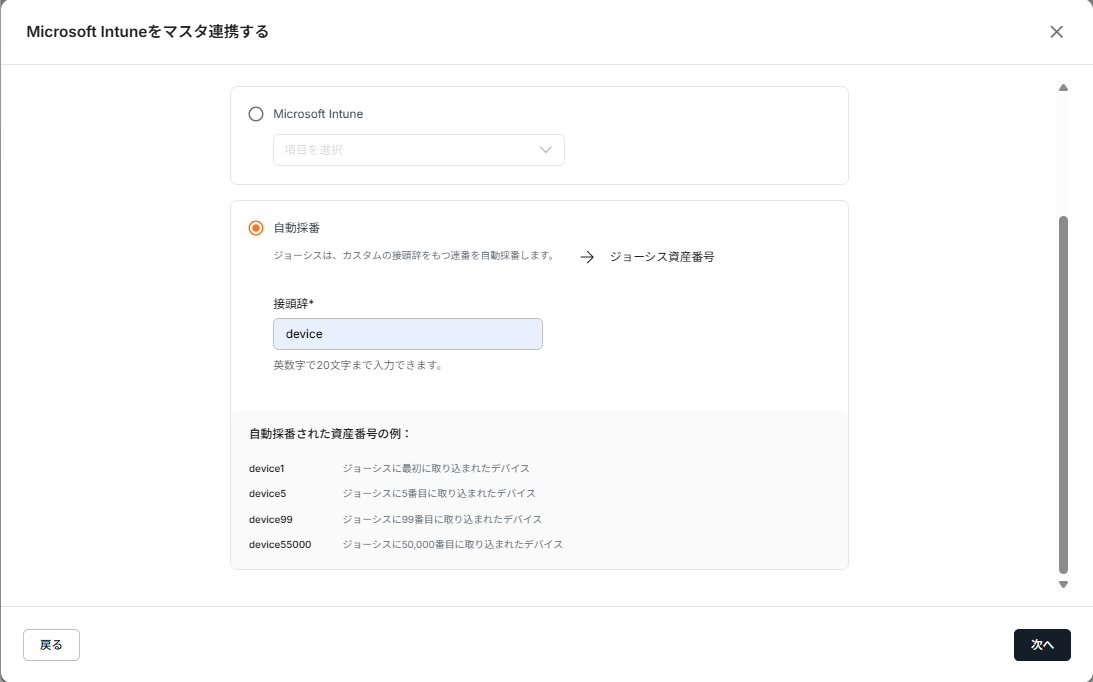Screen dimensions: 1093x682
Task: Click the 'Microsoft Intune' option label text
Action: coord(318,114)
